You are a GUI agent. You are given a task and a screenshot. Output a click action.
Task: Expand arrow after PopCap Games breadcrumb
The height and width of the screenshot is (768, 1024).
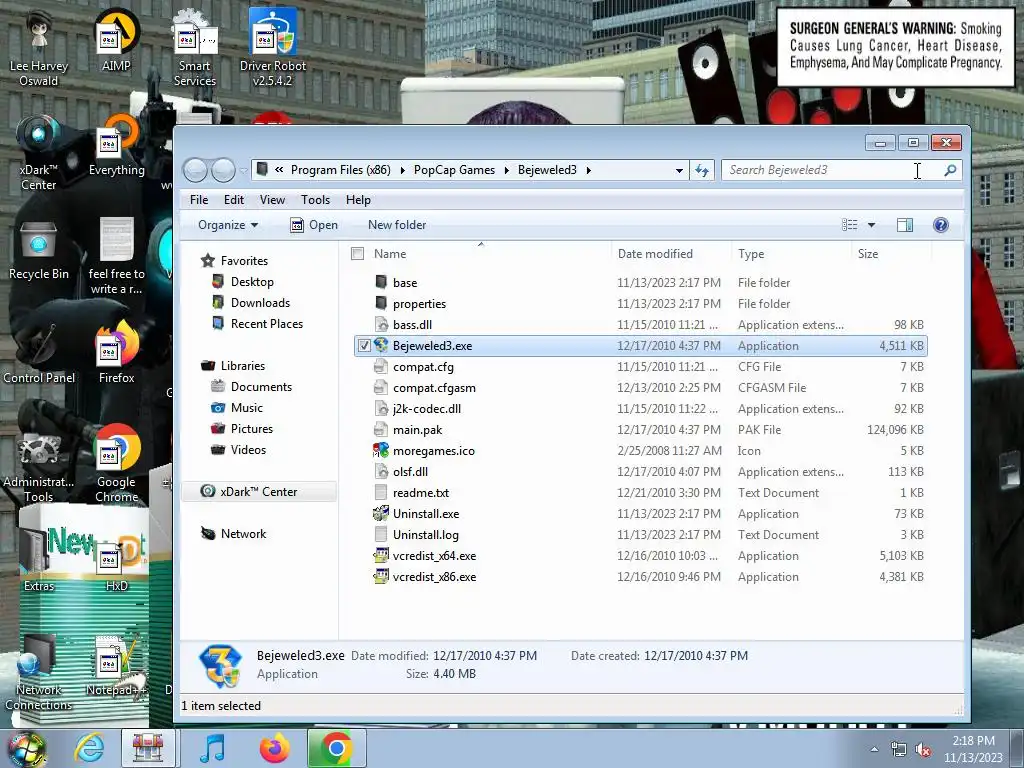point(506,170)
